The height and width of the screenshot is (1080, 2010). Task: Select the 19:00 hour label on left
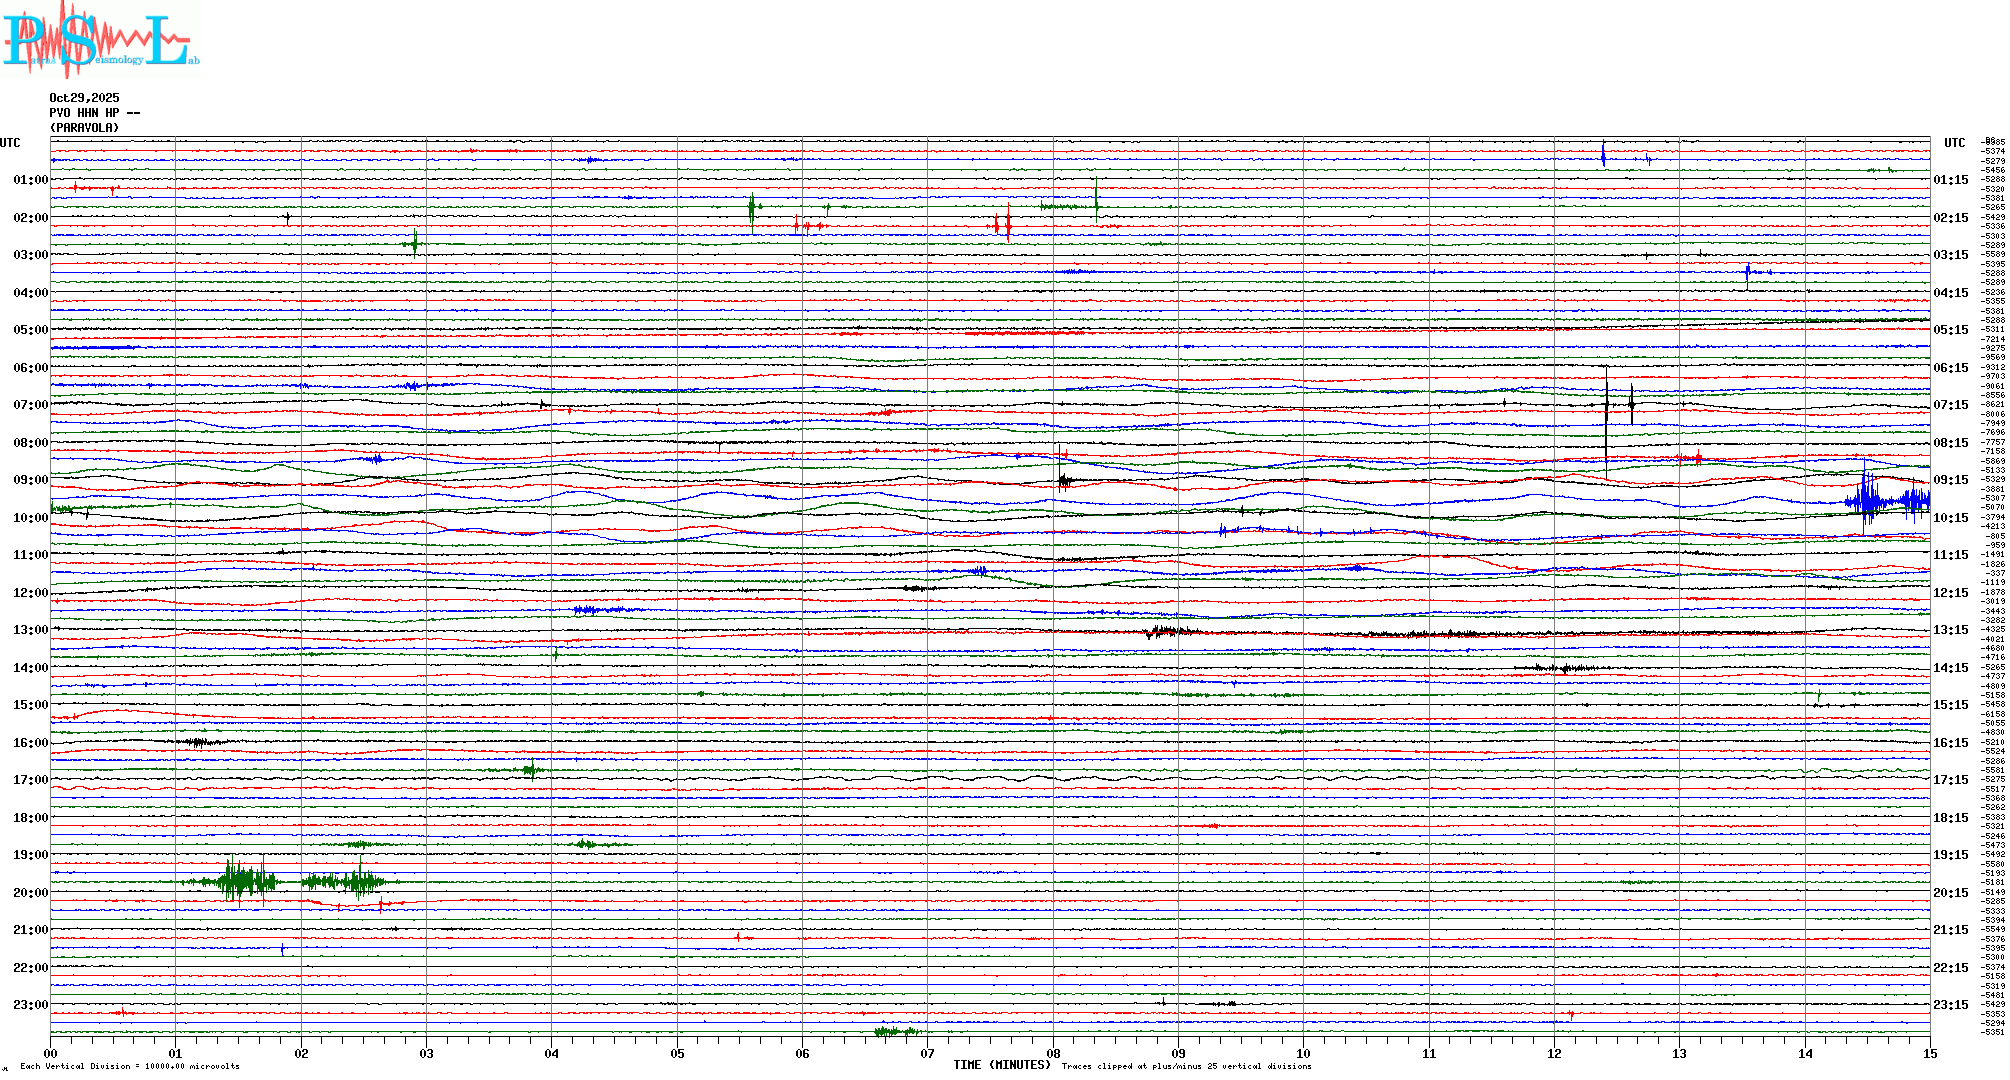(30, 855)
